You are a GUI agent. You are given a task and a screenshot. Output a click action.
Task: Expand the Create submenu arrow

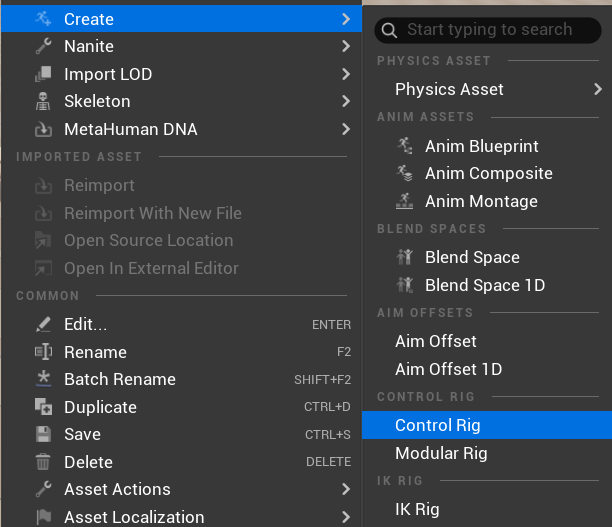click(x=345, y=19)
